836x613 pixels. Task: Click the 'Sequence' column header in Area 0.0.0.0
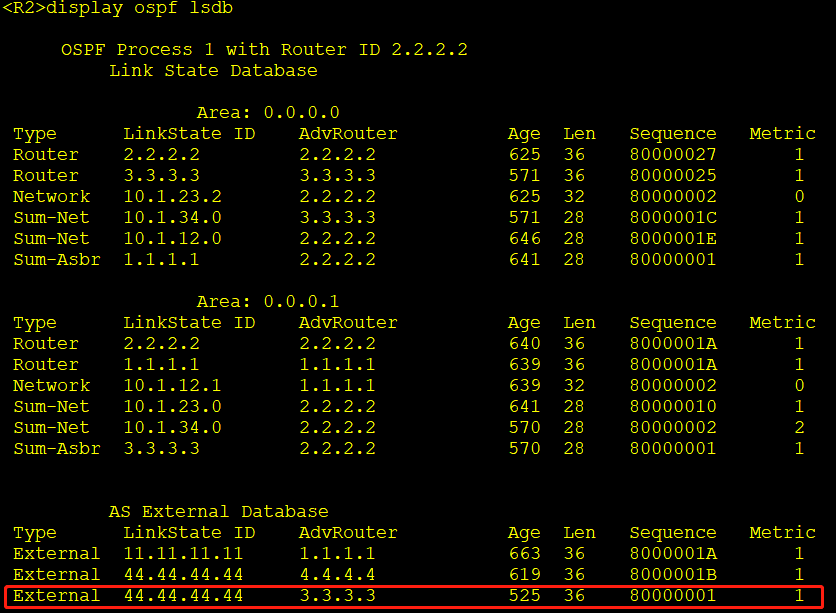coord(673,134)
